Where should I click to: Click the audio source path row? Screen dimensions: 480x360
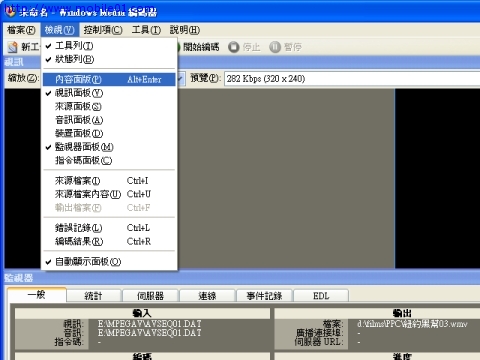[x=149, y=333]
